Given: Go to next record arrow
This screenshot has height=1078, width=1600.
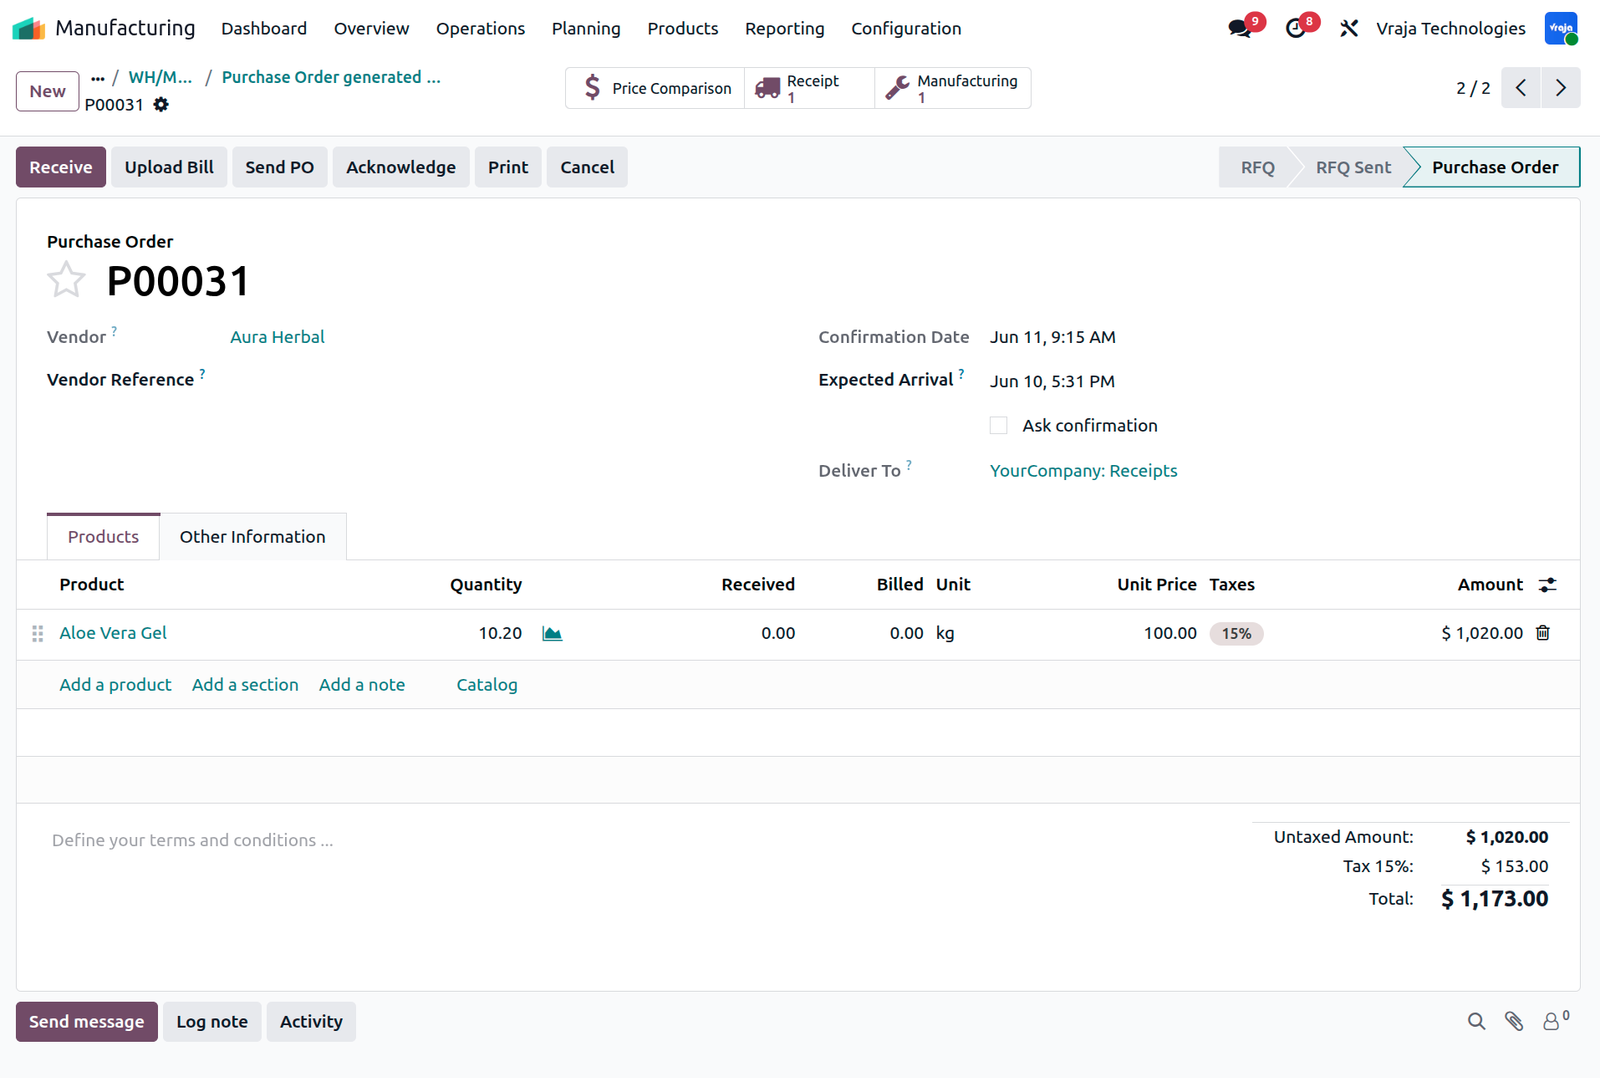Looking at the screenshot, I should point(1561,88).
